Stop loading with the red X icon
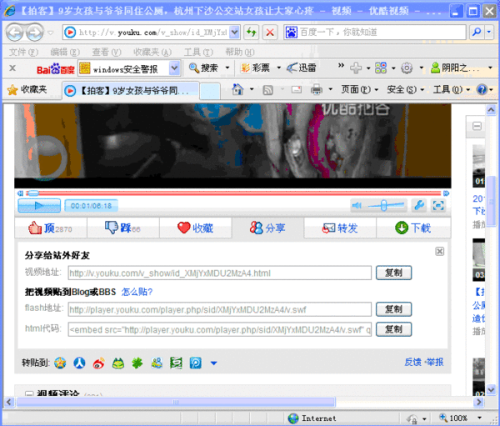Image resolution: width=500 pixels, height=426 pixels. pos(270,32)
